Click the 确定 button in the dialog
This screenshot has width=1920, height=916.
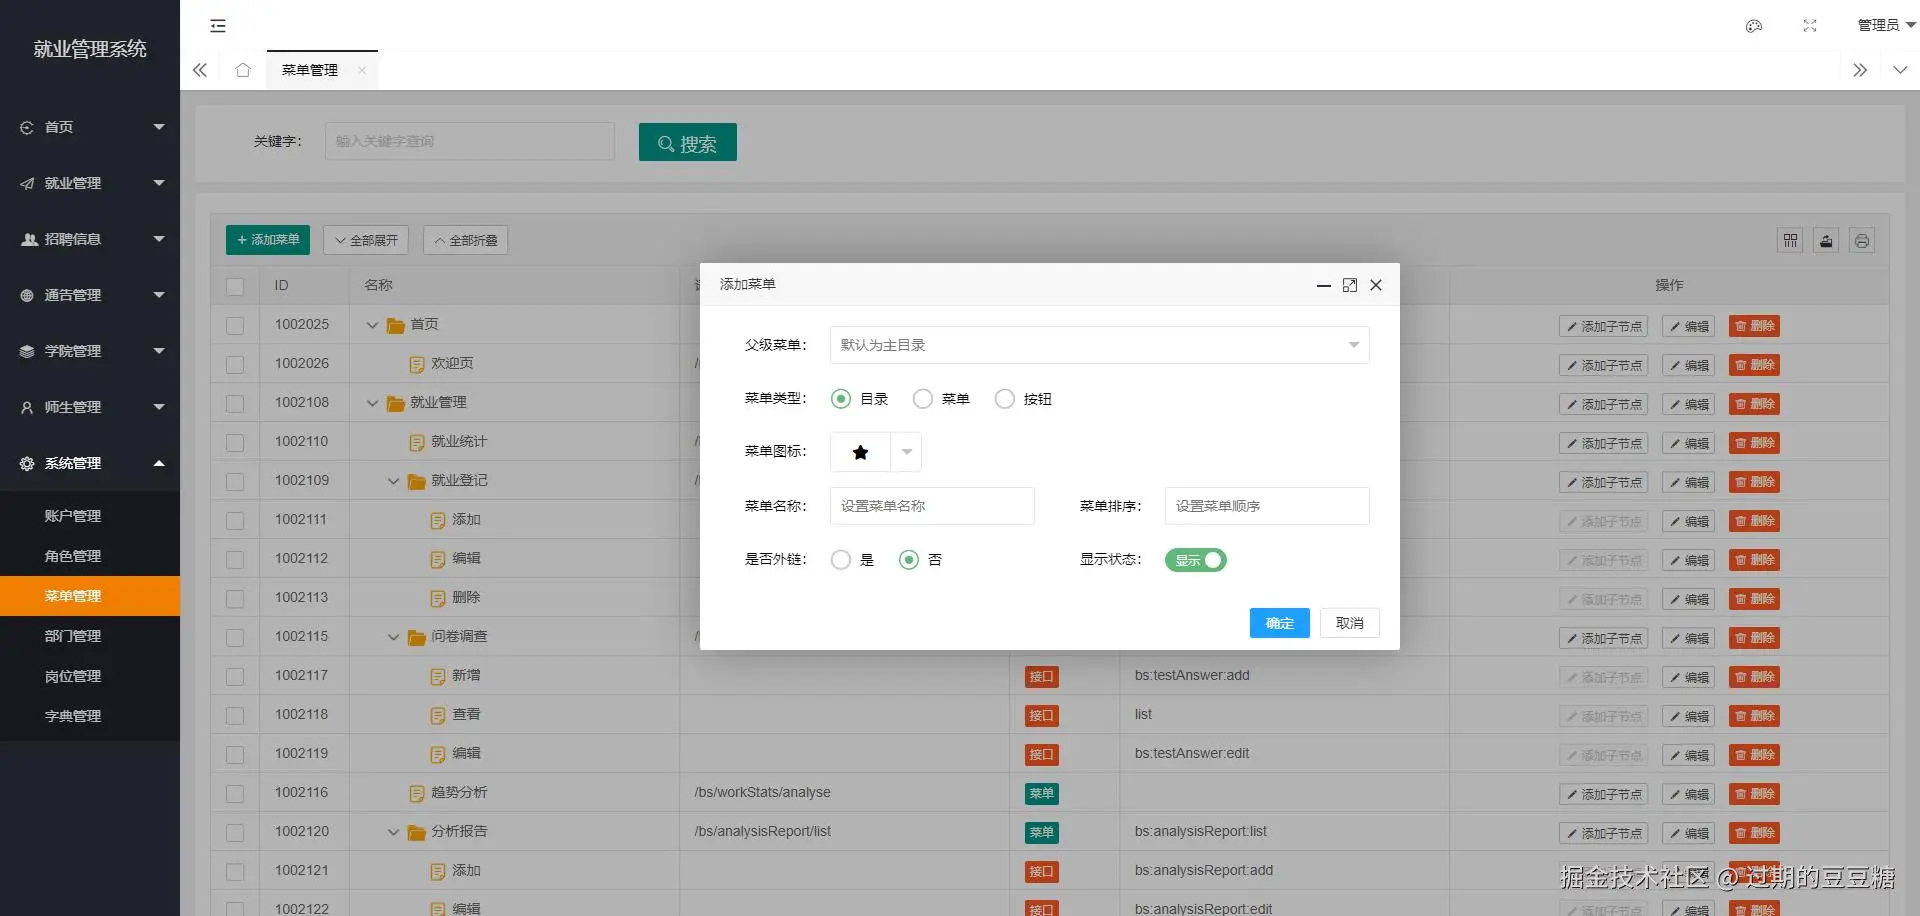coord(1280,623)
